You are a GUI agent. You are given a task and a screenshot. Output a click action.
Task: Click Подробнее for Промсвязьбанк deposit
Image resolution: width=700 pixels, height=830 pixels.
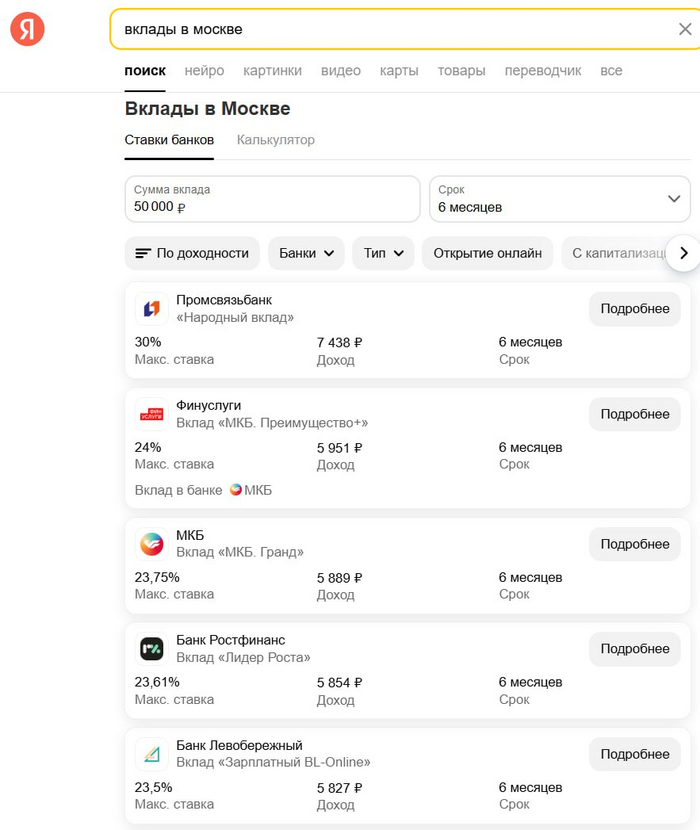[634, 309]
